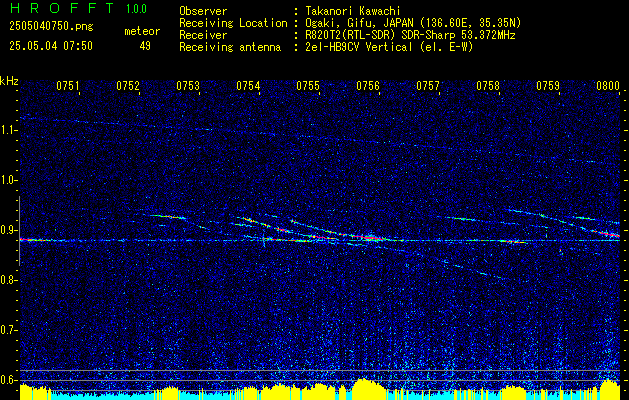This screenshot has width=629, height=400.
Task: Click the 0757 time marker
Action: pos(428,86)
